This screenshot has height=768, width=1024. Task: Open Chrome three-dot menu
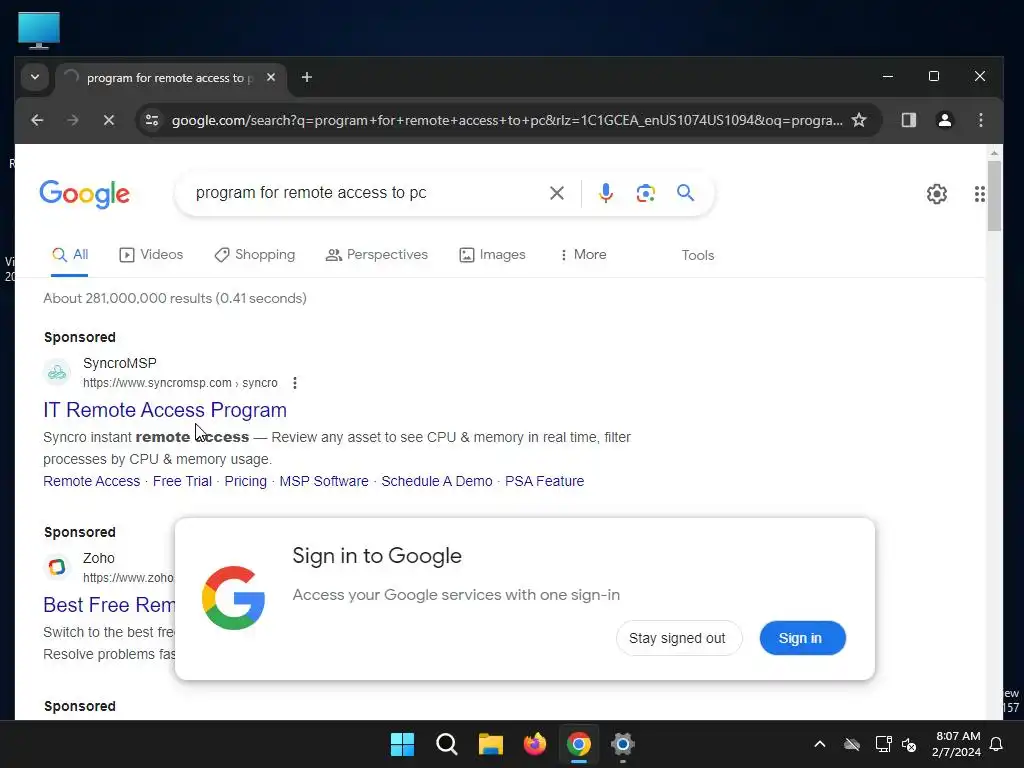click(x=980, y=120)
